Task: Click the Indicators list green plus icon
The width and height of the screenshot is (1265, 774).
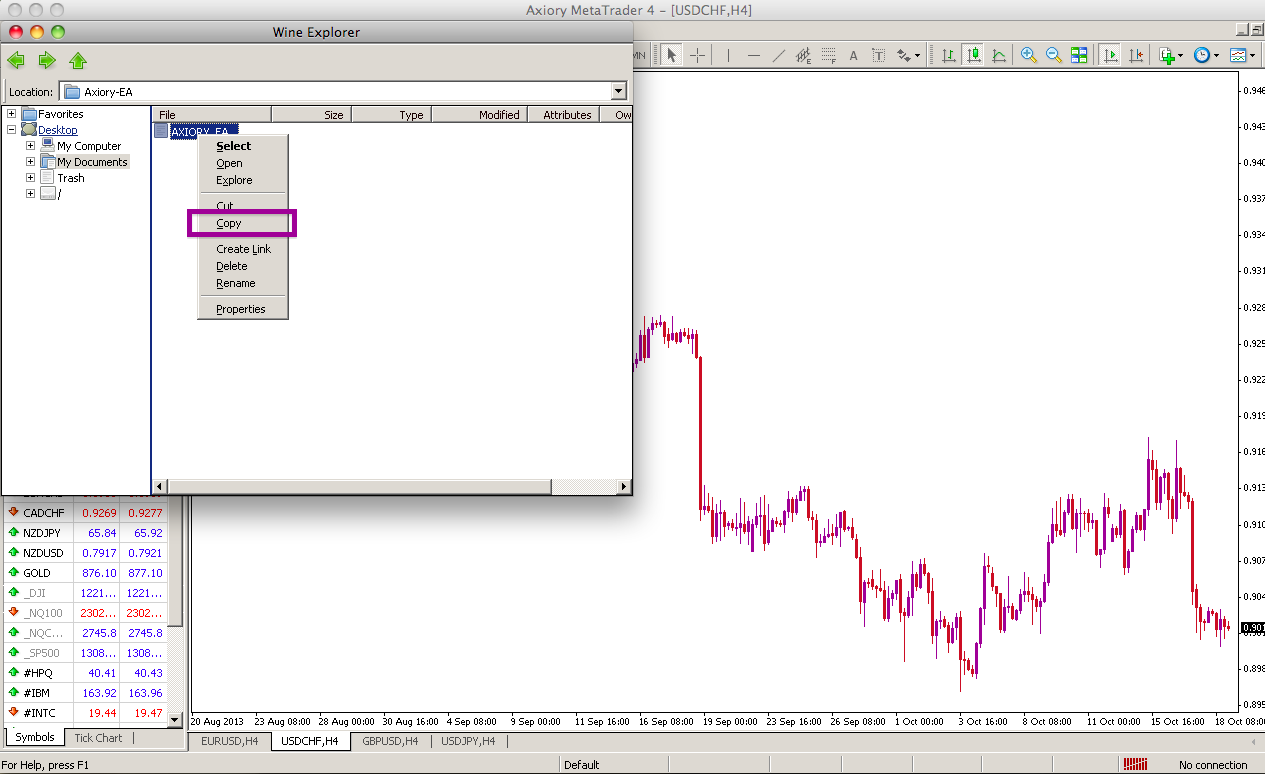Action: coord(1166,55)
